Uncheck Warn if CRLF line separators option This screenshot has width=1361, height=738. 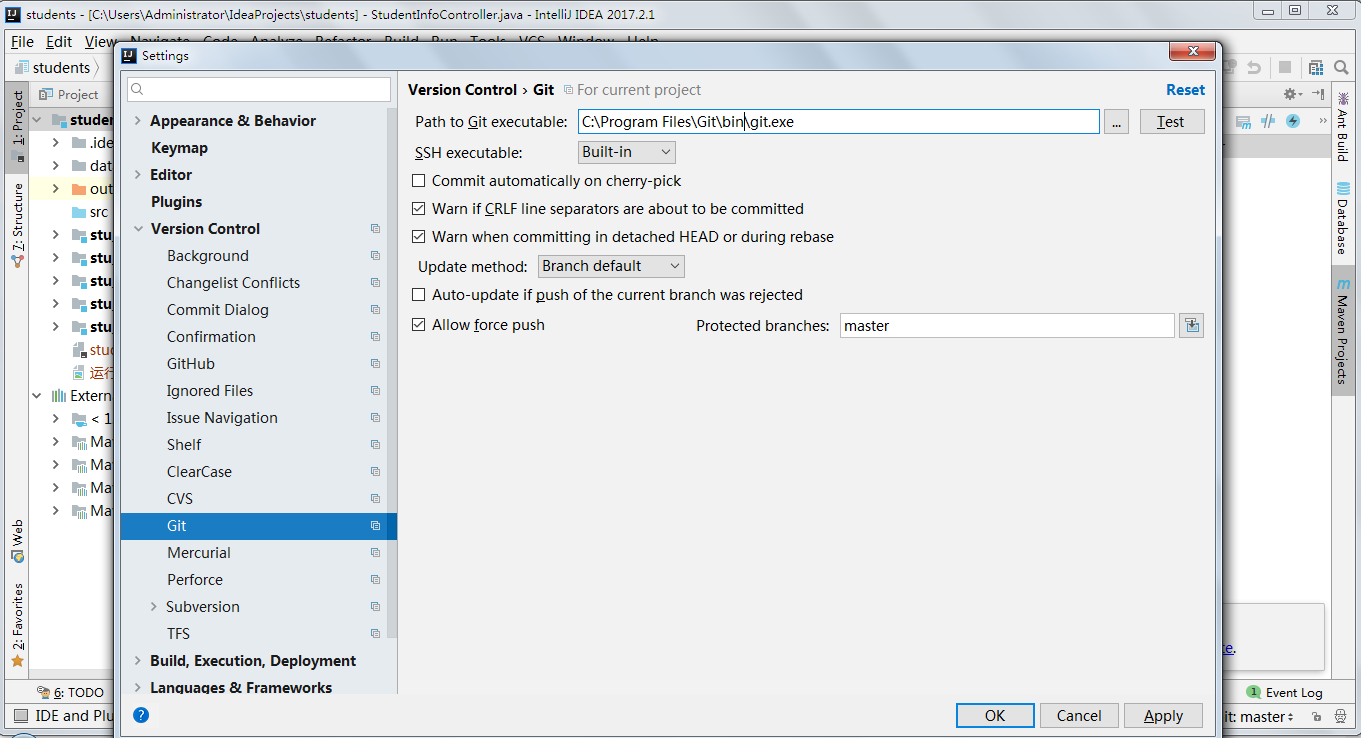(419, 209)
